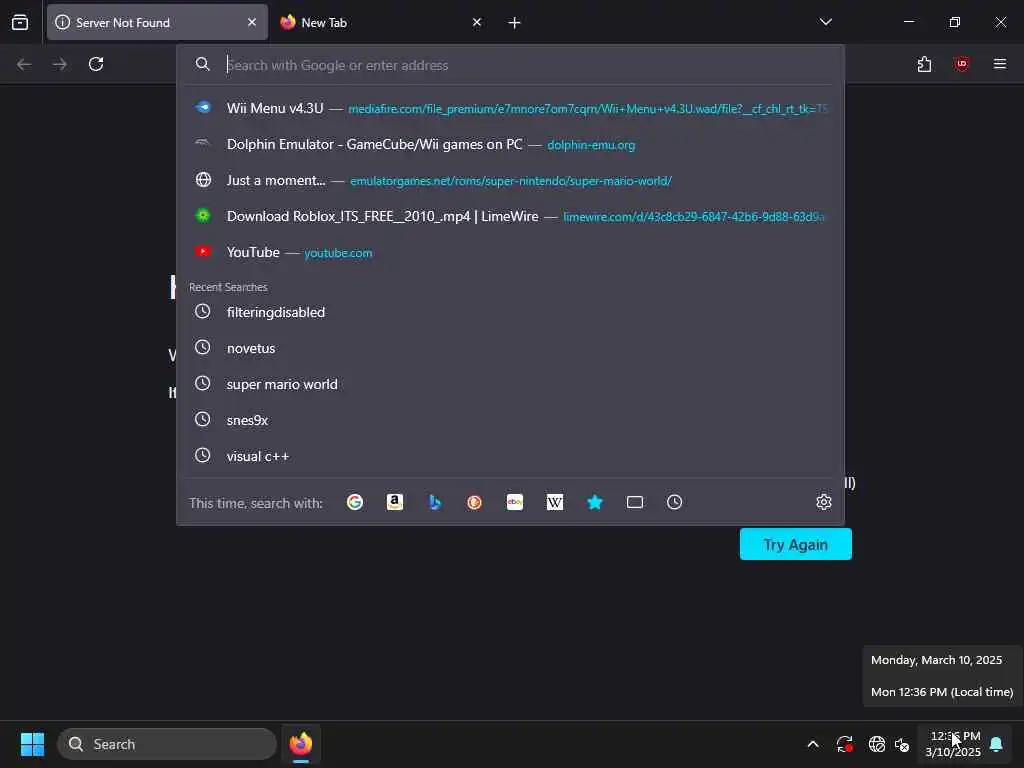Go back to the previous page
This screenshot has height=768, width=1024.
point(24,64)
